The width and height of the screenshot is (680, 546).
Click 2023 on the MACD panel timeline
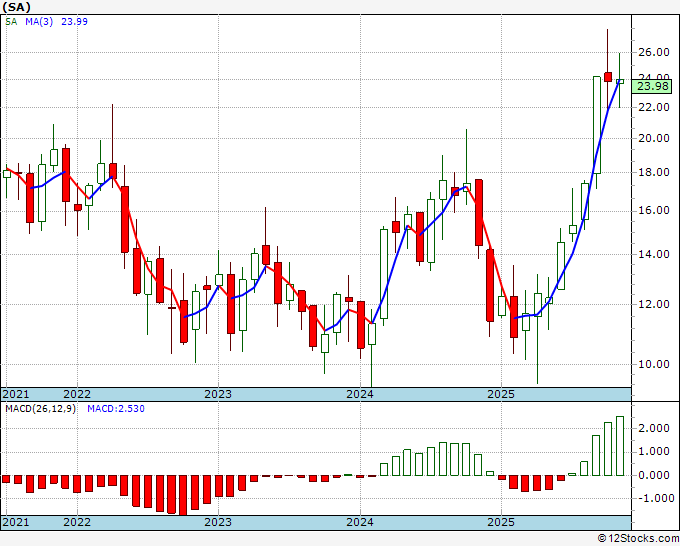[218, 522]
